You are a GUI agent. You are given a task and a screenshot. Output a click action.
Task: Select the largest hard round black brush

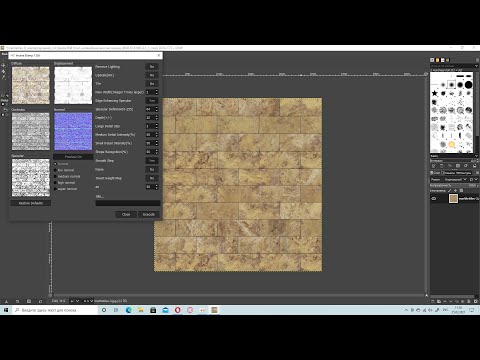pos(468,85)
